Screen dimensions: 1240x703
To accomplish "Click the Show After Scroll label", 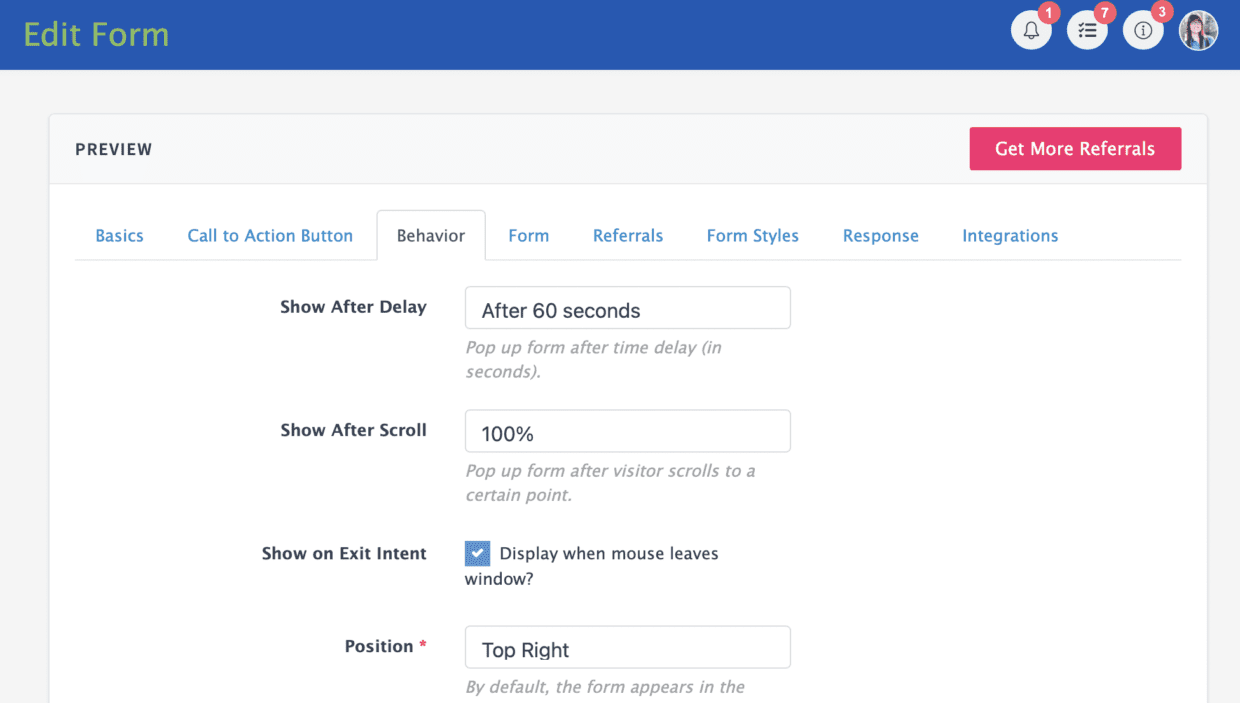I will click(353, 430).
